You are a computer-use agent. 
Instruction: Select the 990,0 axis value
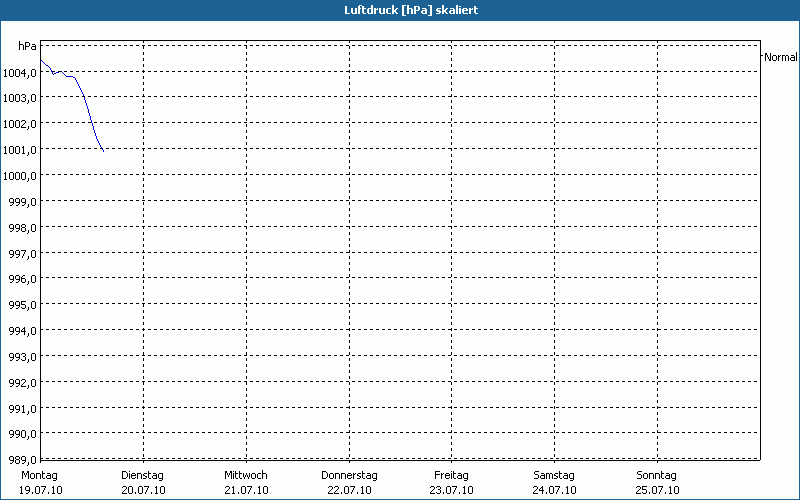pos(23,435)
